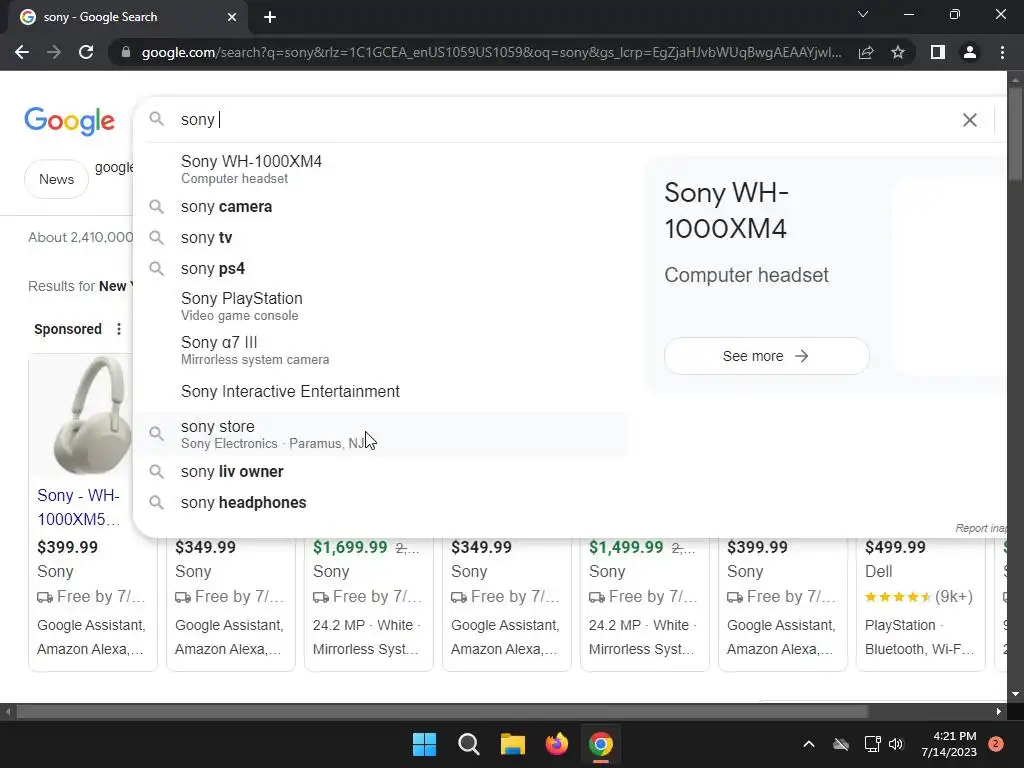The height and width of the screenshot is (768, 1024).
Task: Reload the current page
Action: (86, 52)
